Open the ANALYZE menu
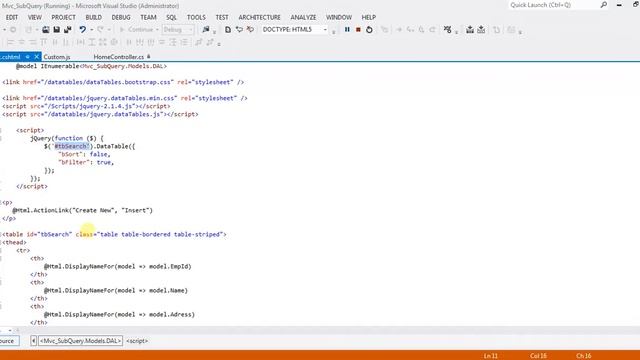The width and height of the screenshot is (640, 360). [x=303, y=17]
